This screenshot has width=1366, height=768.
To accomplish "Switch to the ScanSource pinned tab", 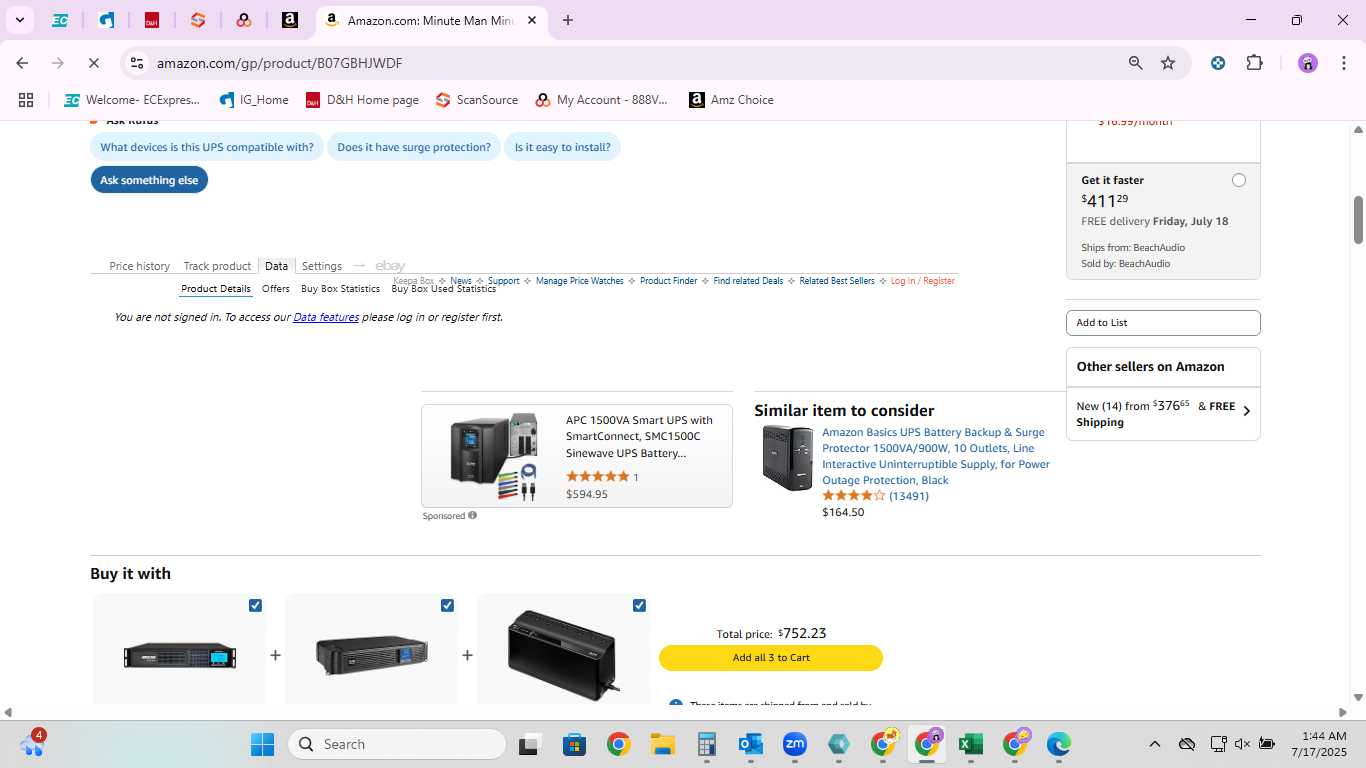I will (198, 20).
